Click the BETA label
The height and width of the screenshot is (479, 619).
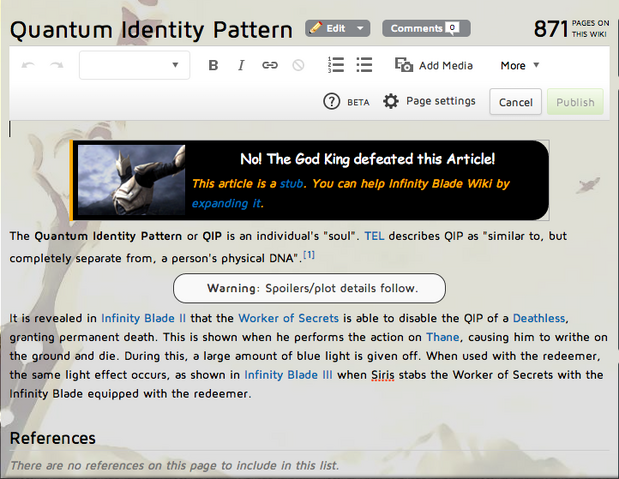(358, 102)
